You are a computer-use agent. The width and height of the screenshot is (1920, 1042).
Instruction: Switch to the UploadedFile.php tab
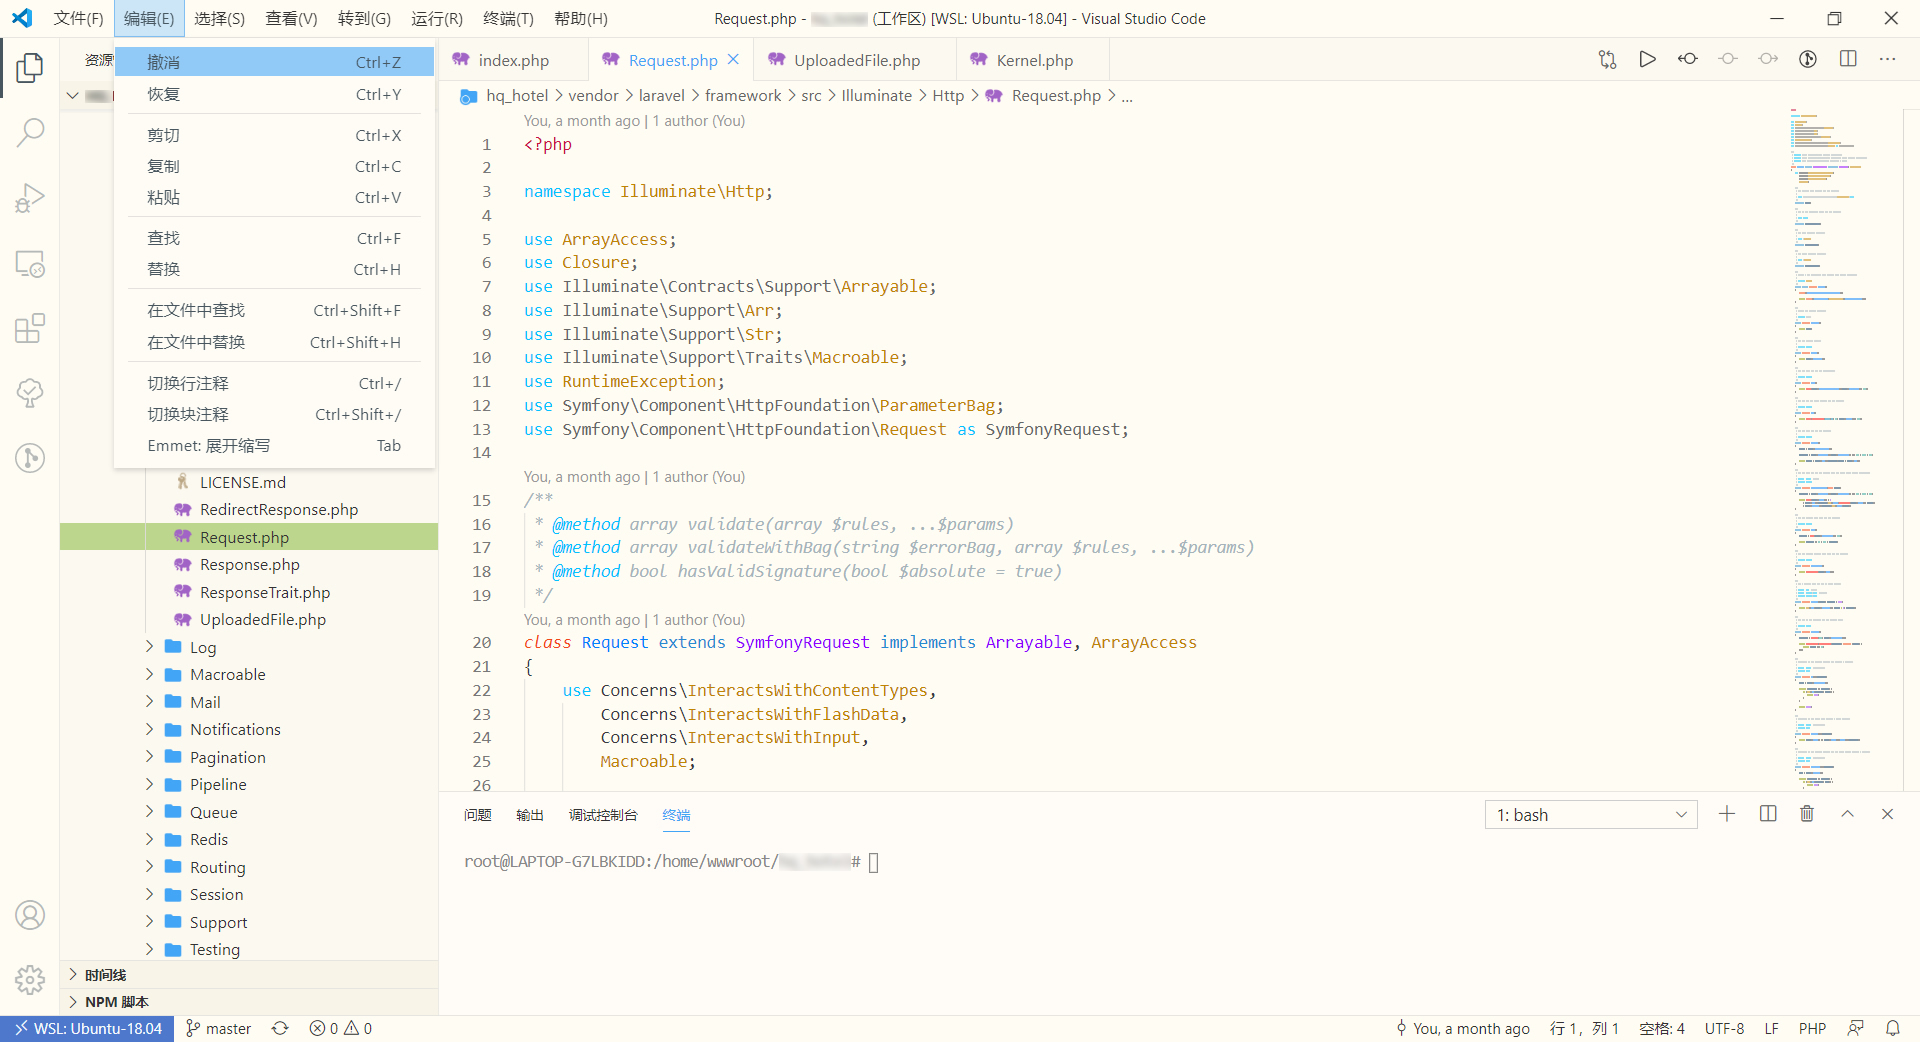pyautogui.click(x=856, y=60)
